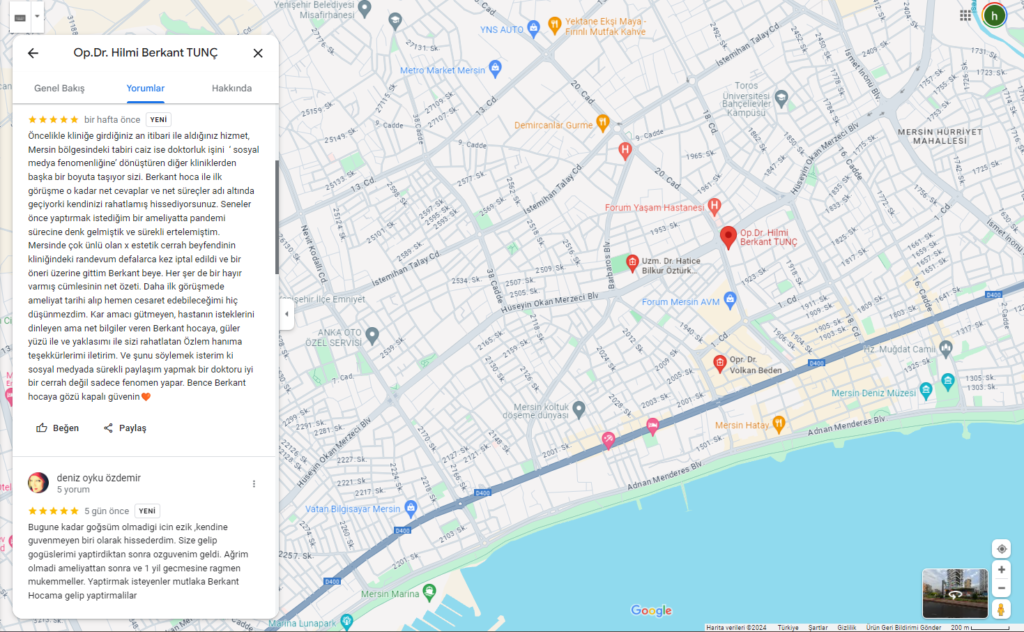Select the Metro Market Mersin shopping pin
This screenshot has height=632, width=1024.
coord(495,68)
